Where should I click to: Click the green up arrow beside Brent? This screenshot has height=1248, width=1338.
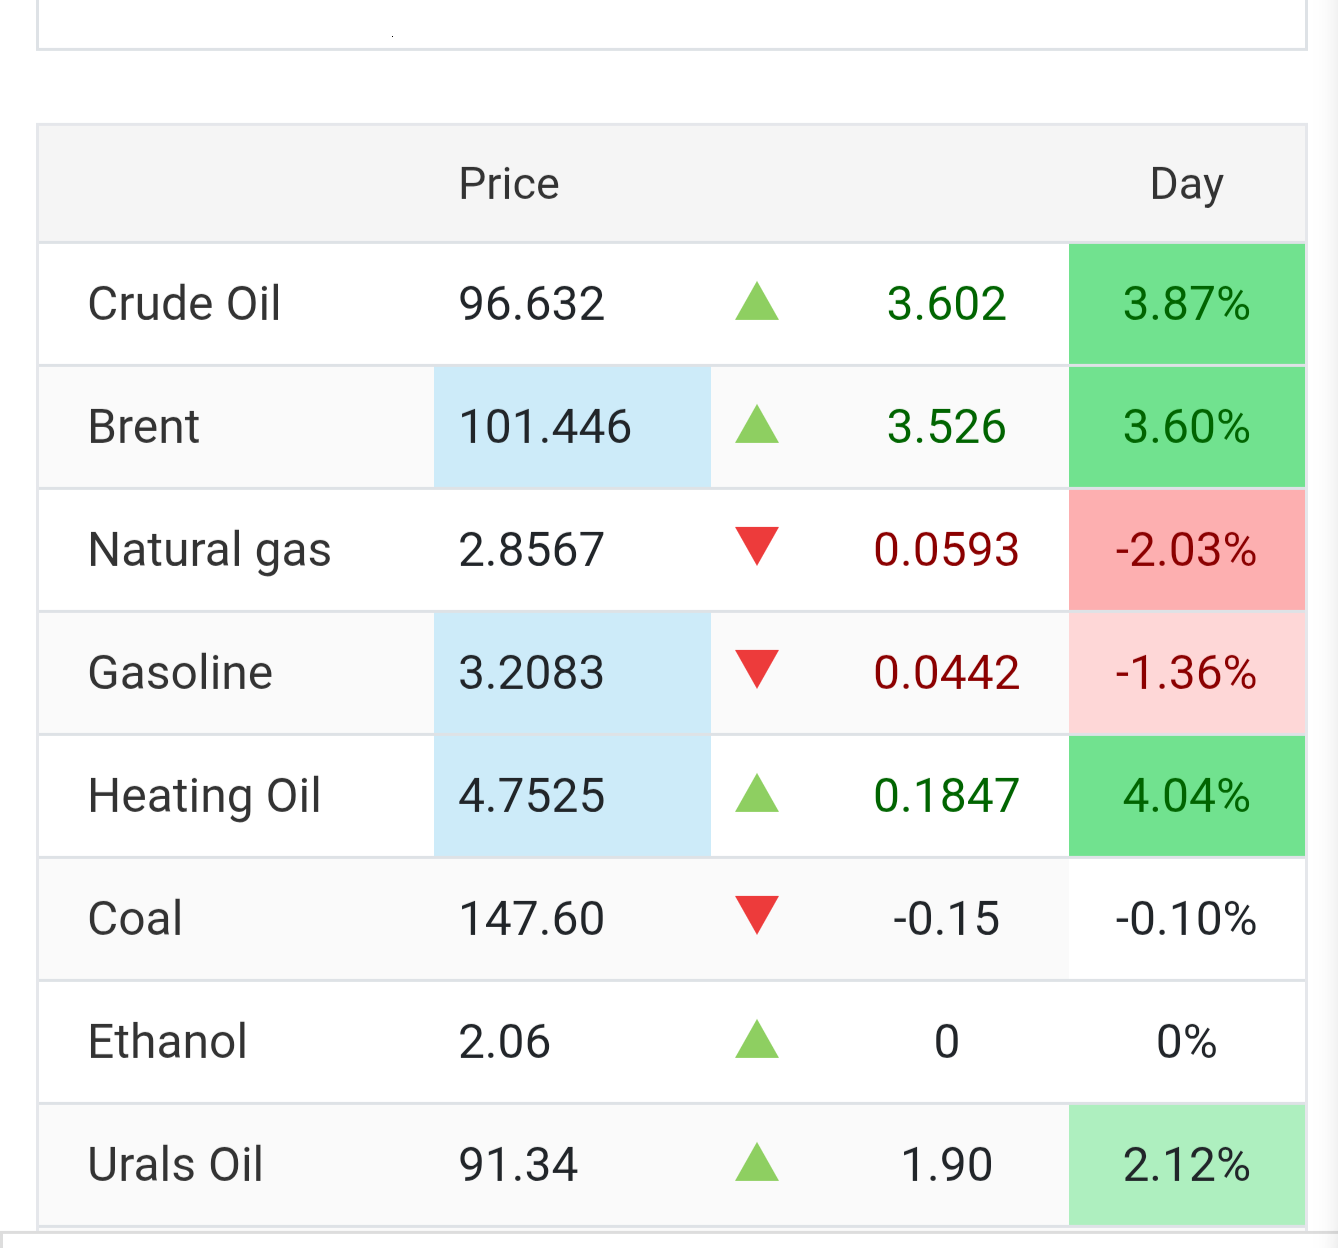tap(757, 425)
